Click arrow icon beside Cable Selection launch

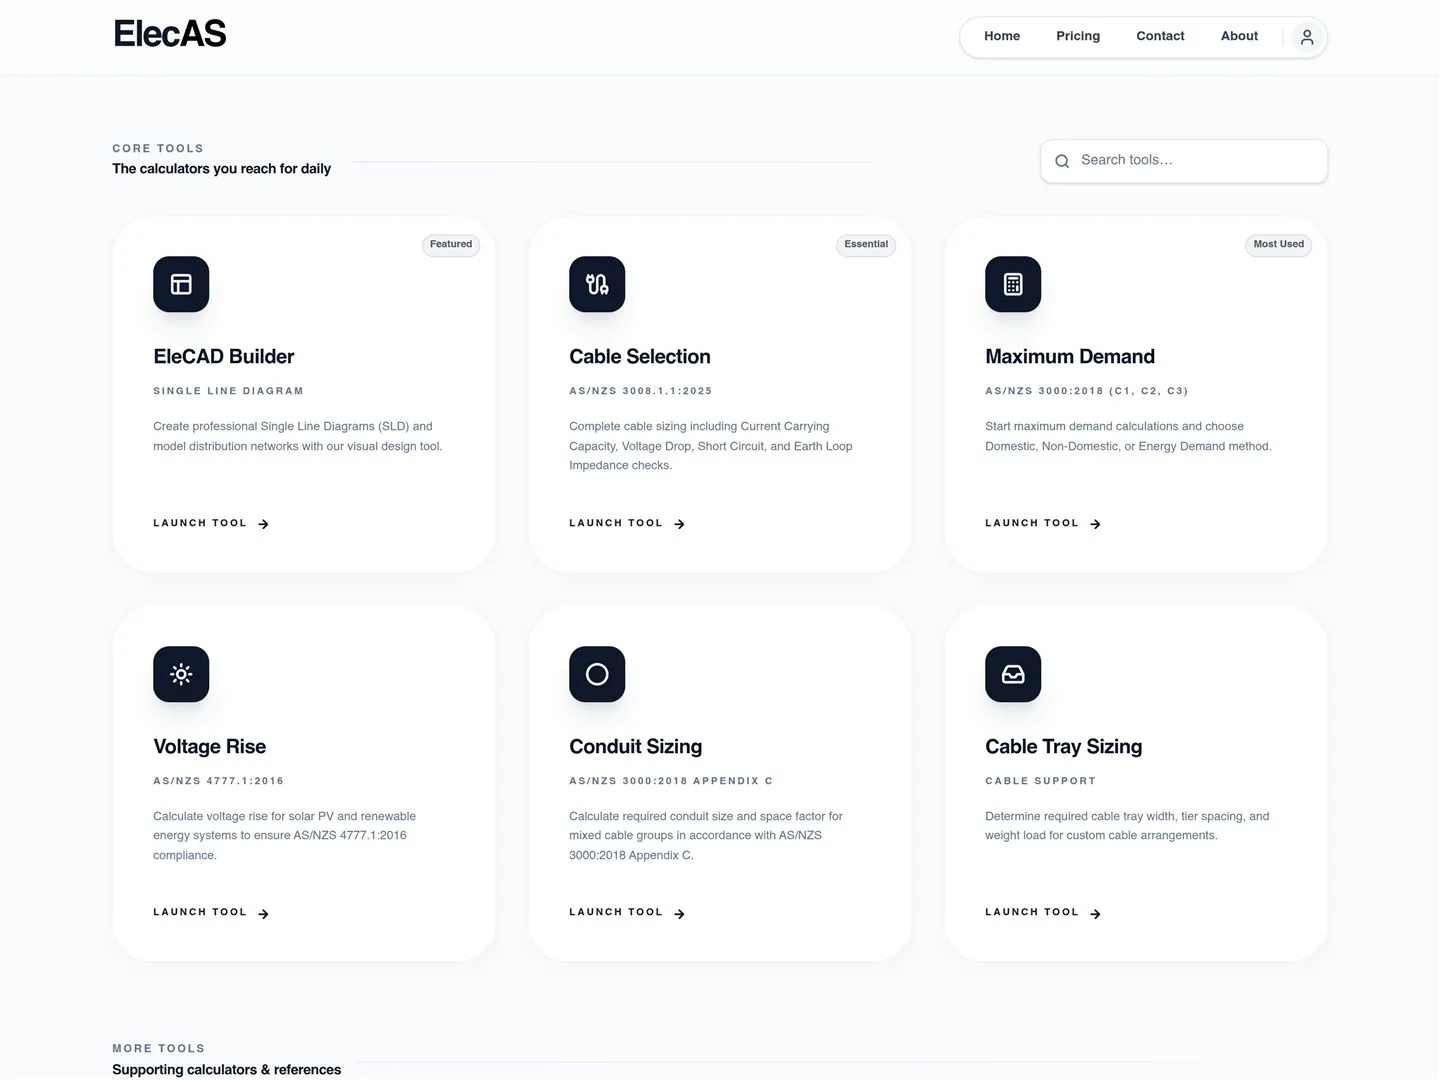679,524
